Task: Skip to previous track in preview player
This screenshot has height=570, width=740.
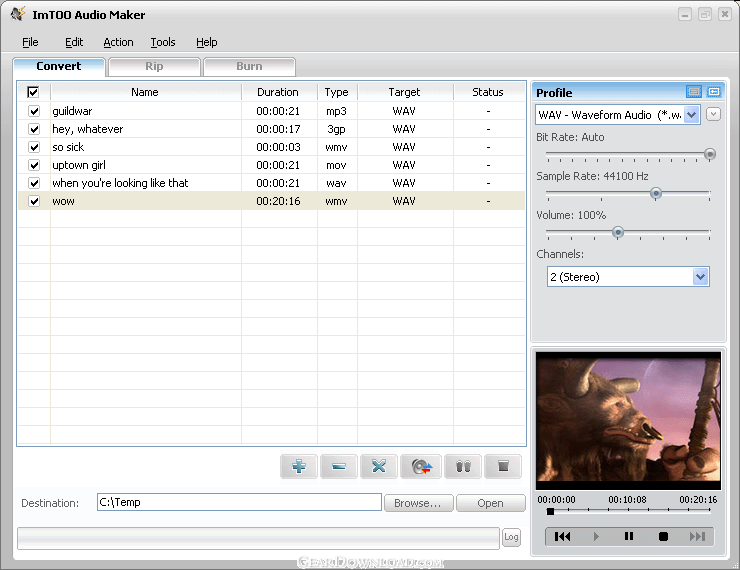Action: point(562,536)
